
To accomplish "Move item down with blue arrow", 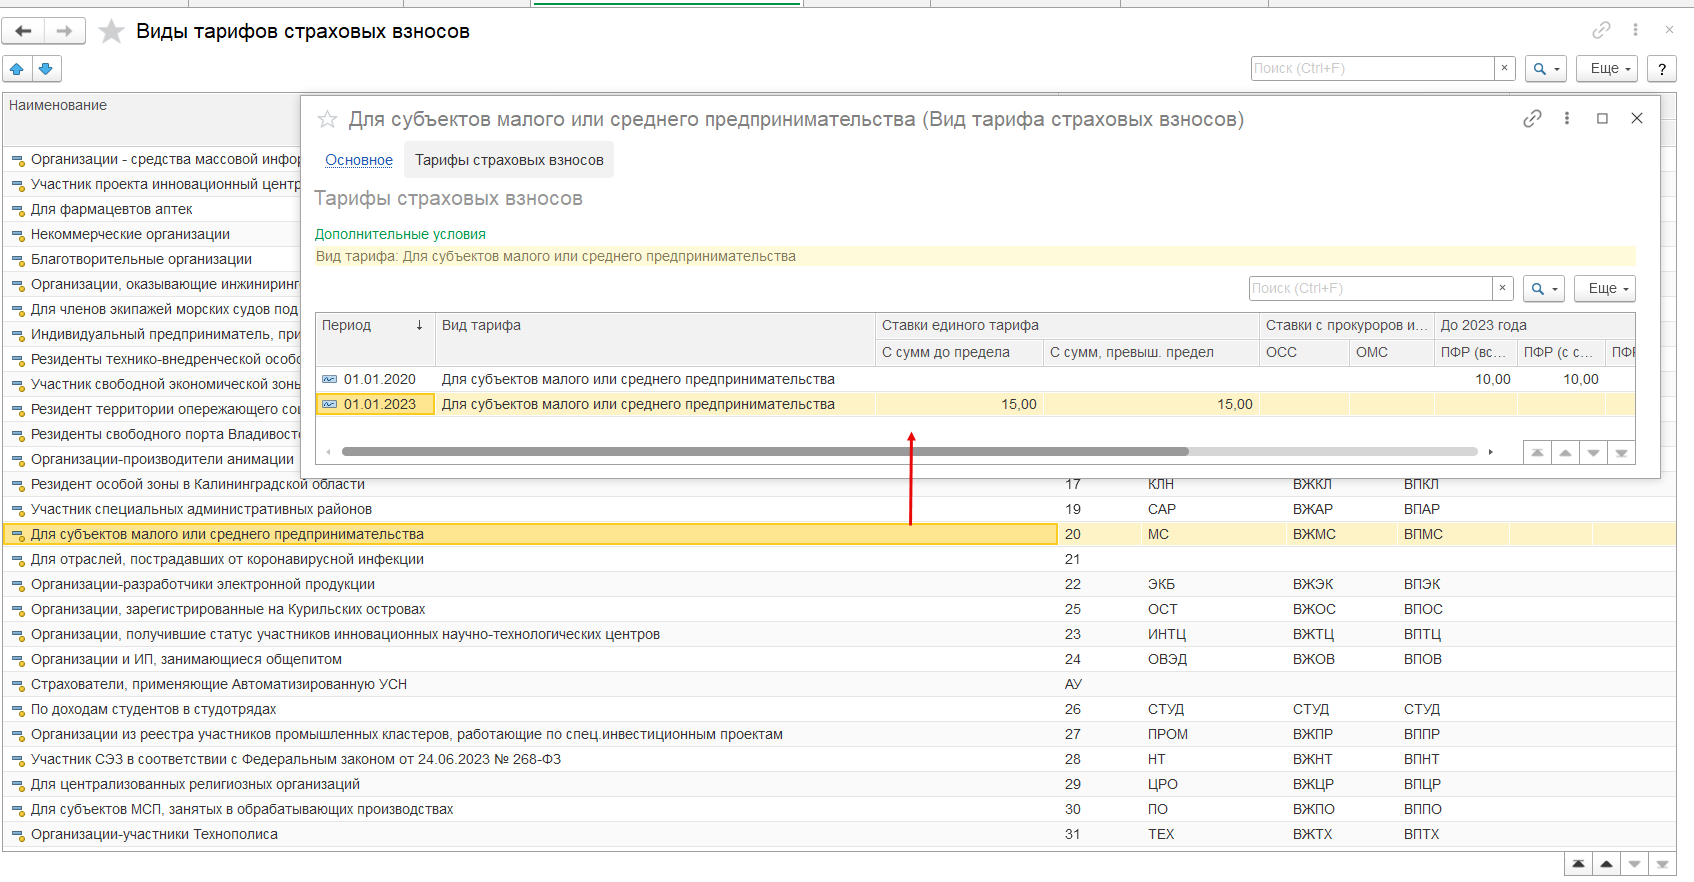I will pos(46,69).
